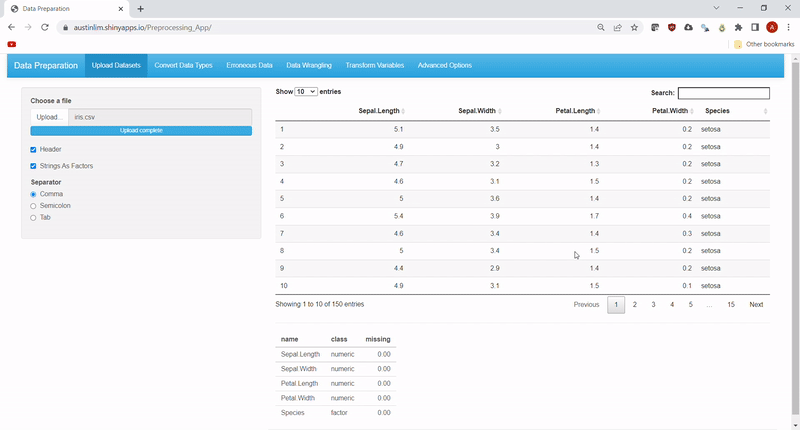Image resolution: width=800 pixels, height=430 pixels.
Task: Sort by Petal.Length column
Action: (578, 111)
